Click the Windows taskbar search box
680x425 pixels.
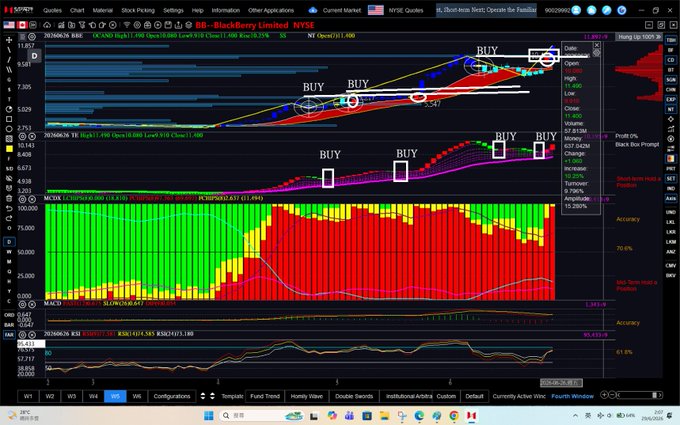pyautogui.click(x=262, y=416)
